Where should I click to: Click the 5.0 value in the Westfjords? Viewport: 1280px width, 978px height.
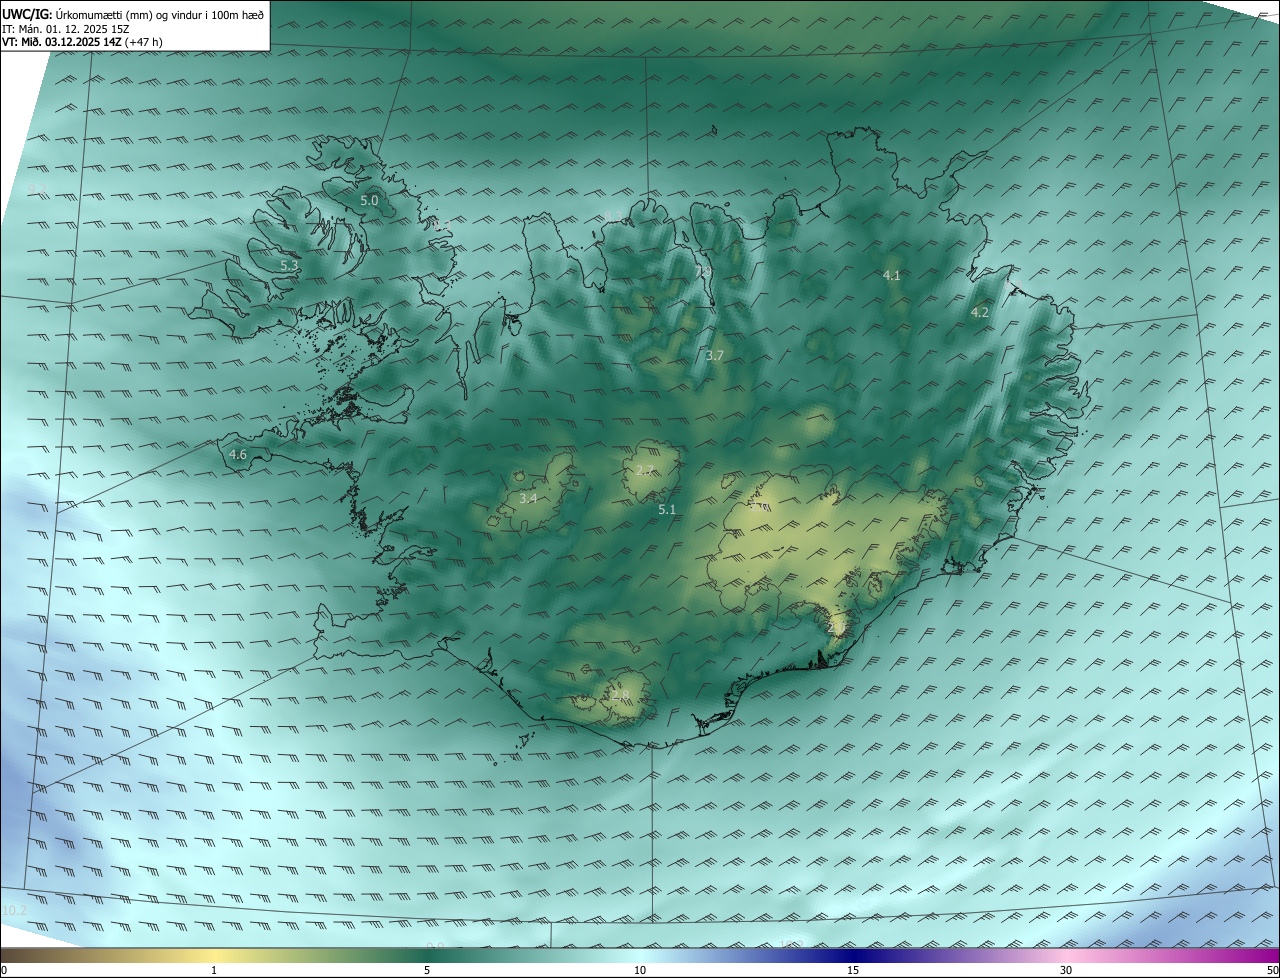click(369, 200)
